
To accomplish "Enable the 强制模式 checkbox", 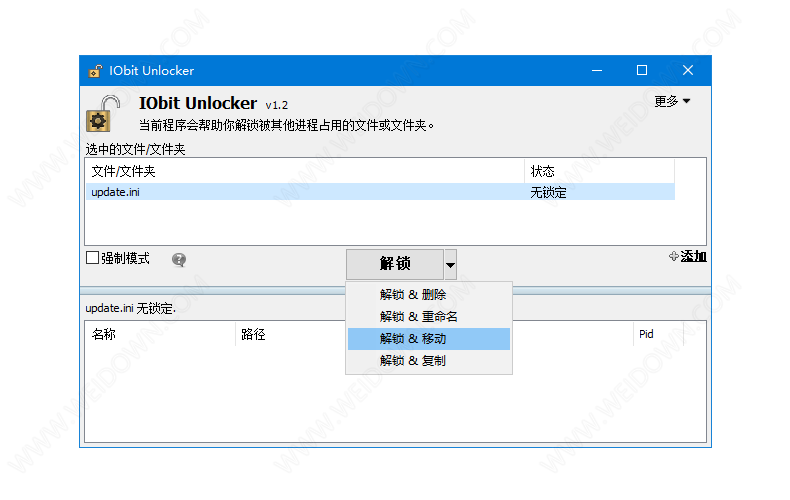I will click(92, 258).
